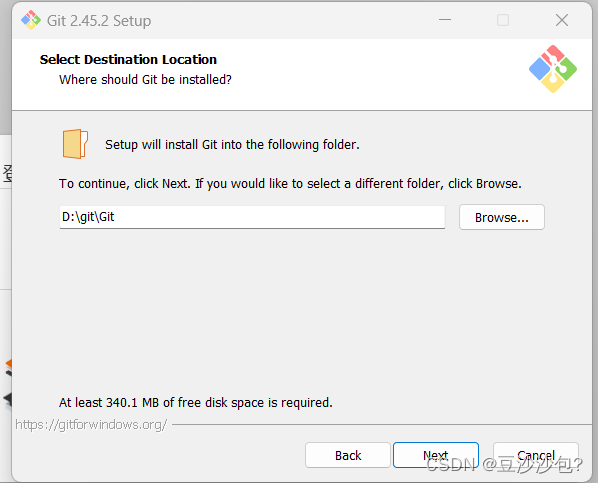Click the "Select Destination Location" heading
The image size is (598, 483).
(x=128, y=60)
